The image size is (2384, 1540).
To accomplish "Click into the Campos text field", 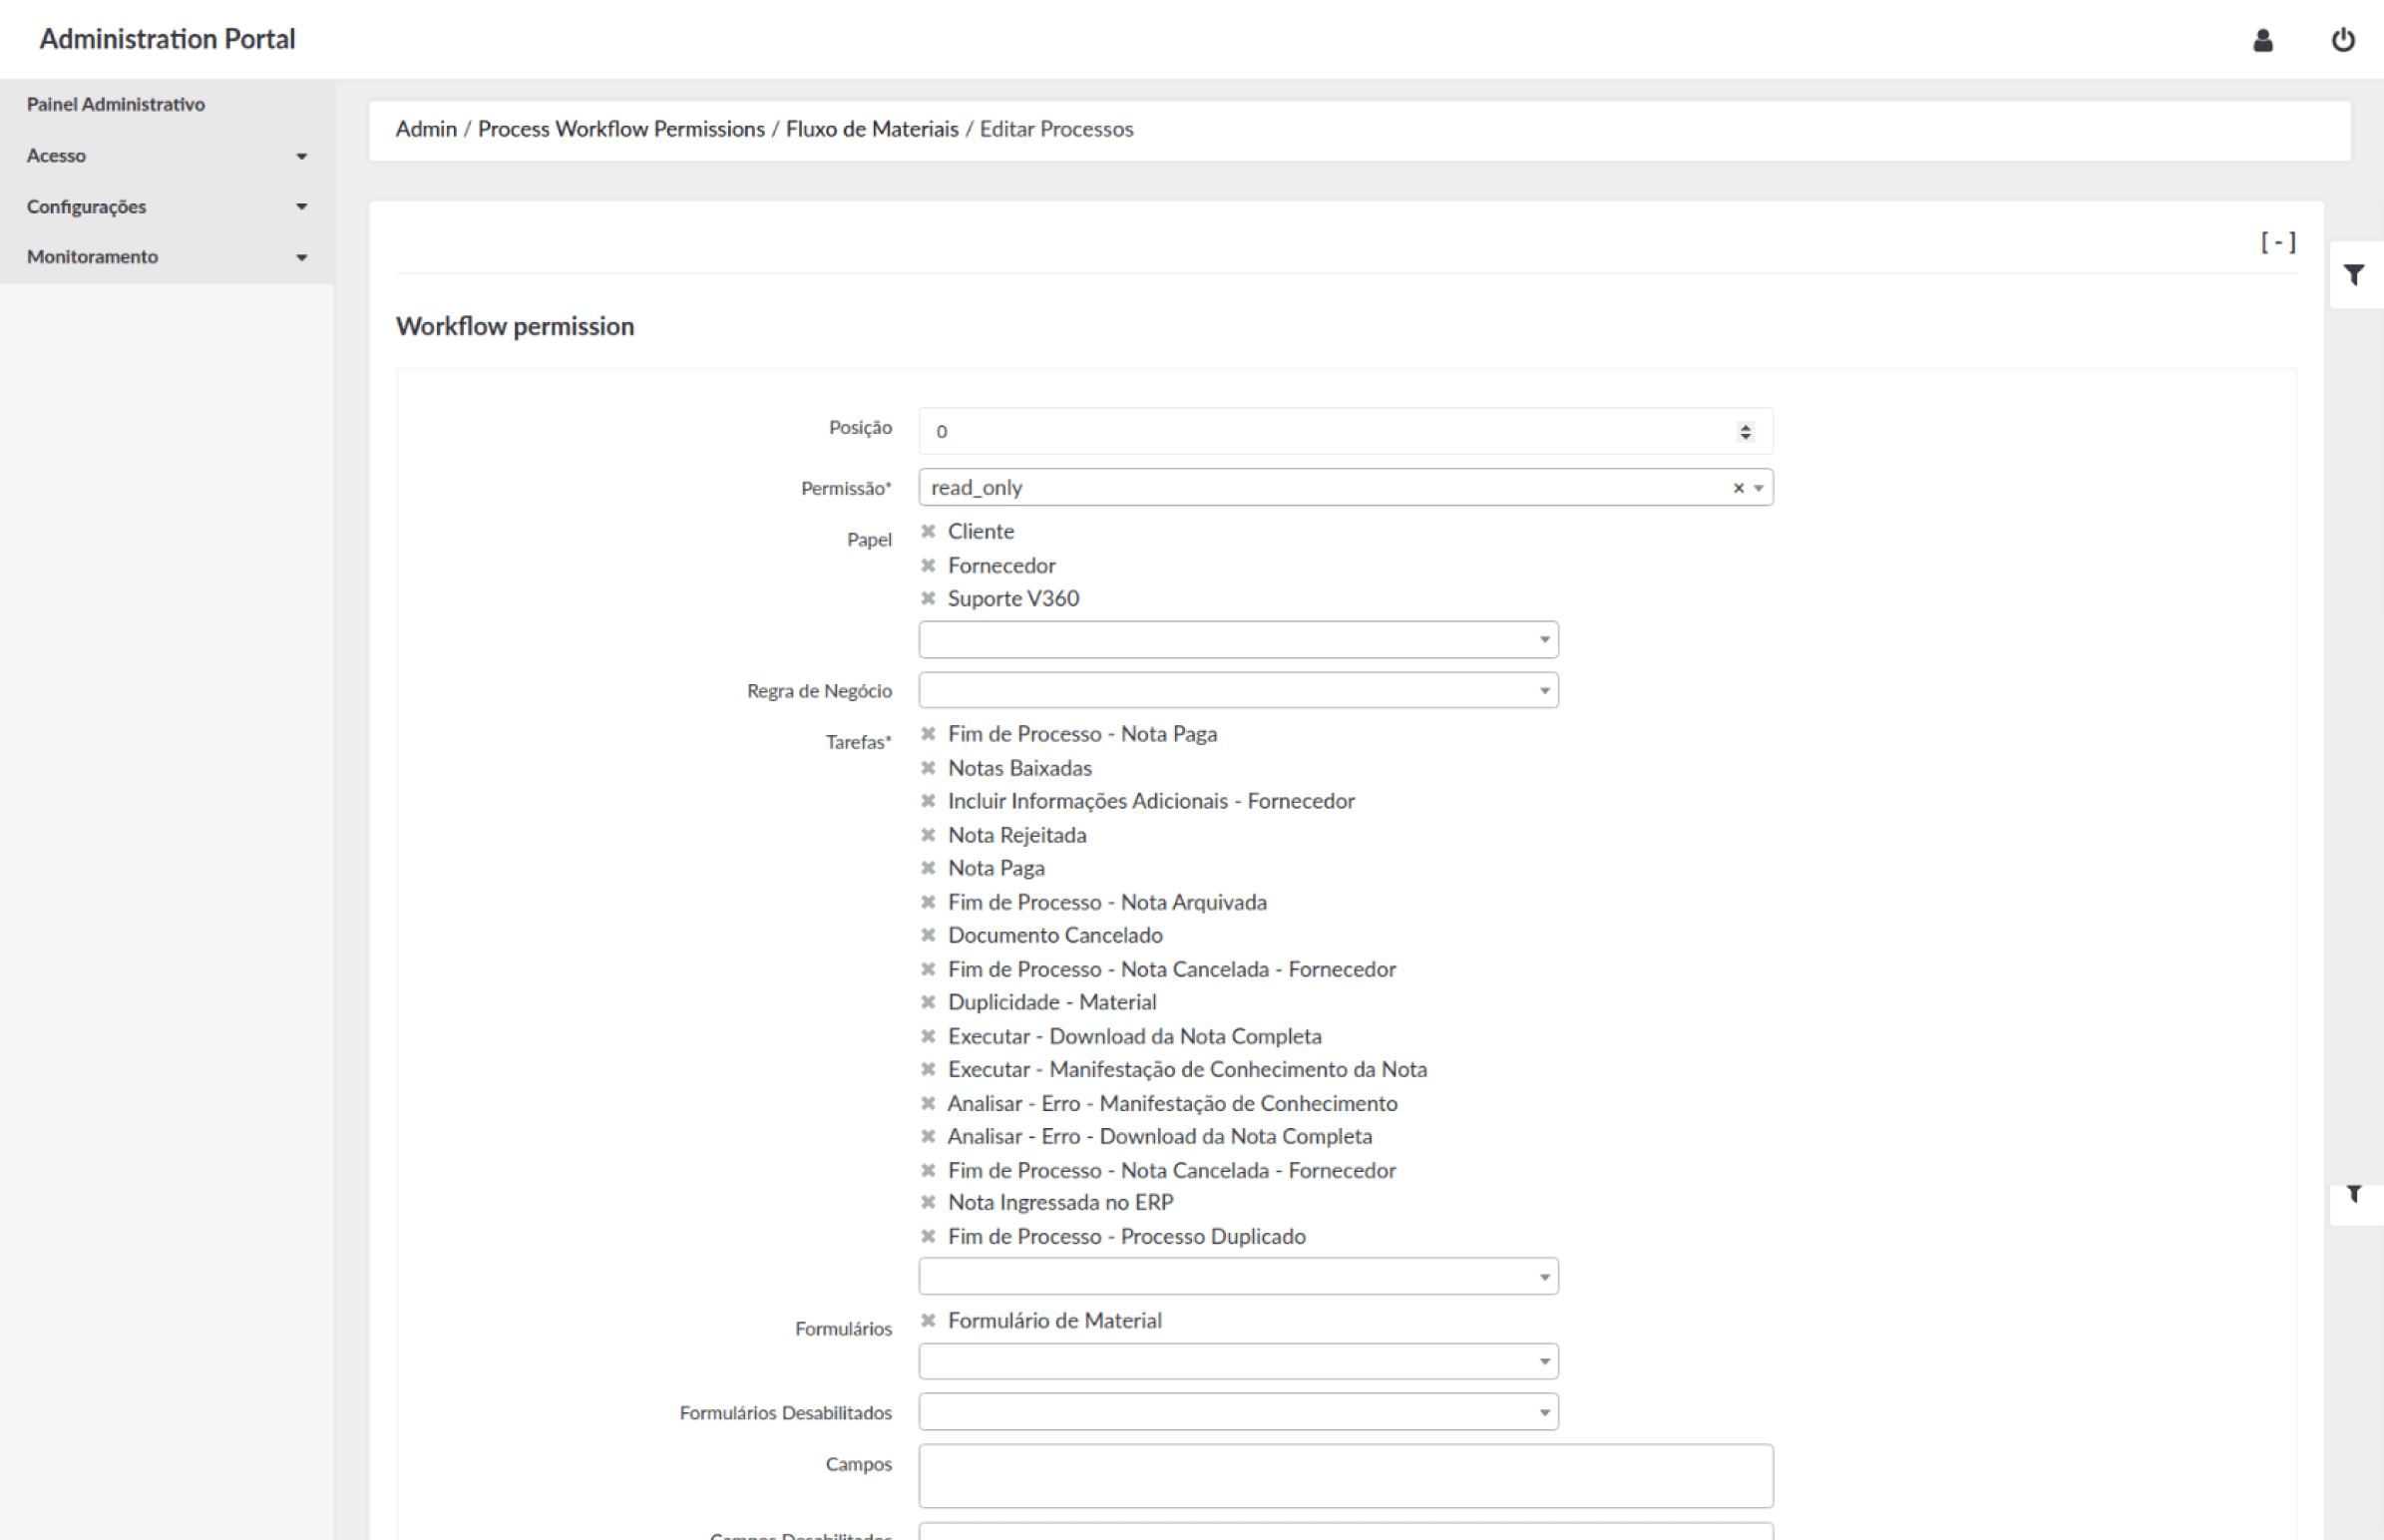I will pyautogui.click(x=1345, y=1475).
